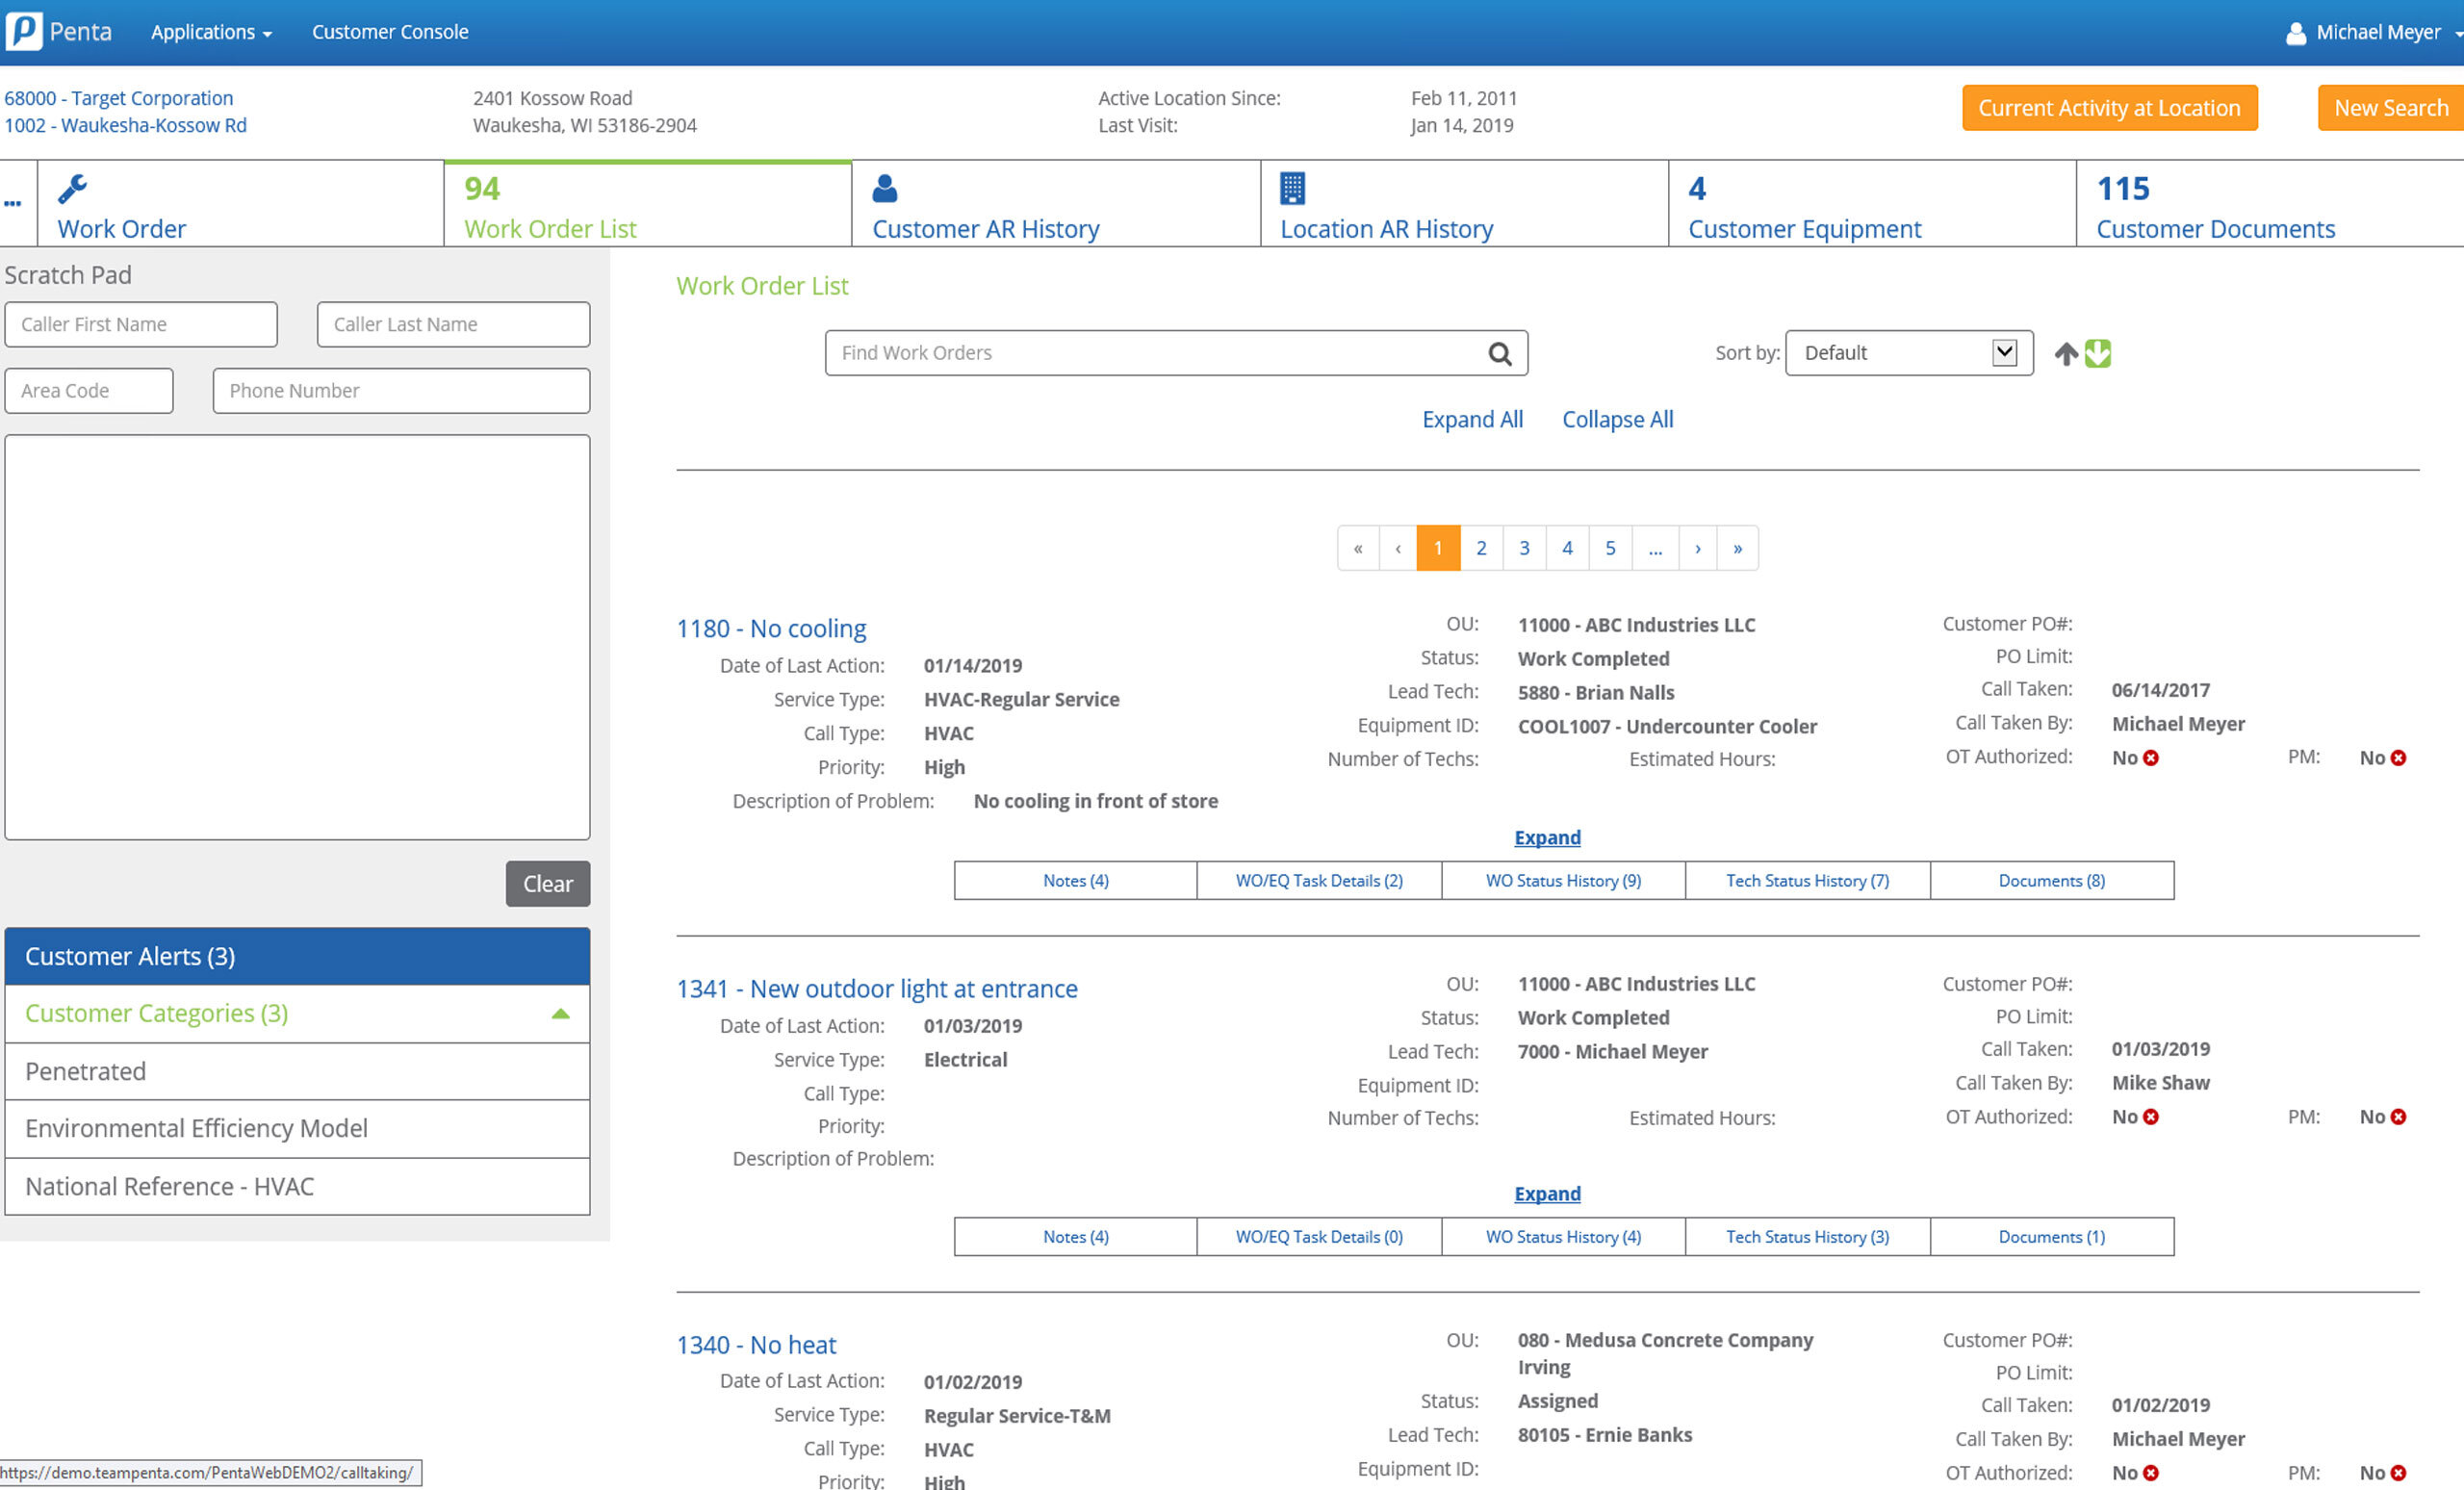Open the Applications dropdown menu

211,32
